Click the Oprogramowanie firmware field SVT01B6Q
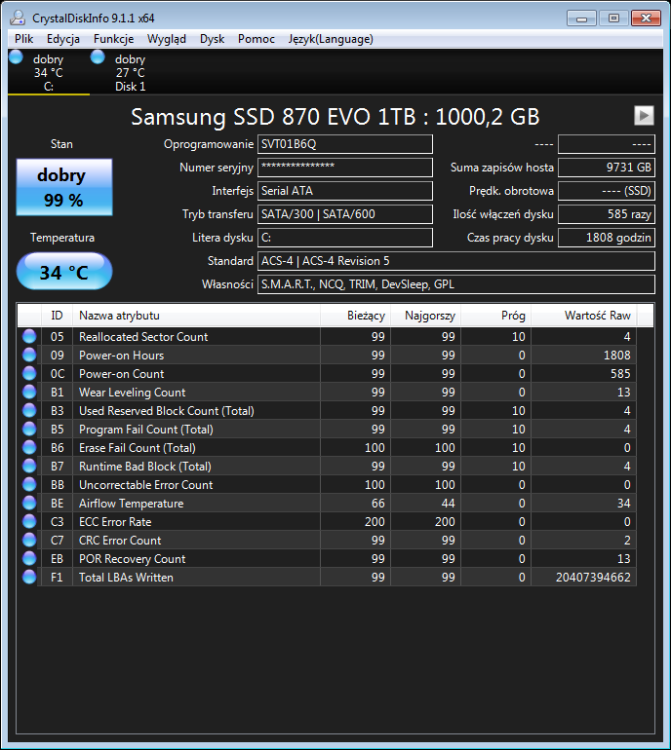The width and height of the screenshot is (671, 750). point(344,144)
